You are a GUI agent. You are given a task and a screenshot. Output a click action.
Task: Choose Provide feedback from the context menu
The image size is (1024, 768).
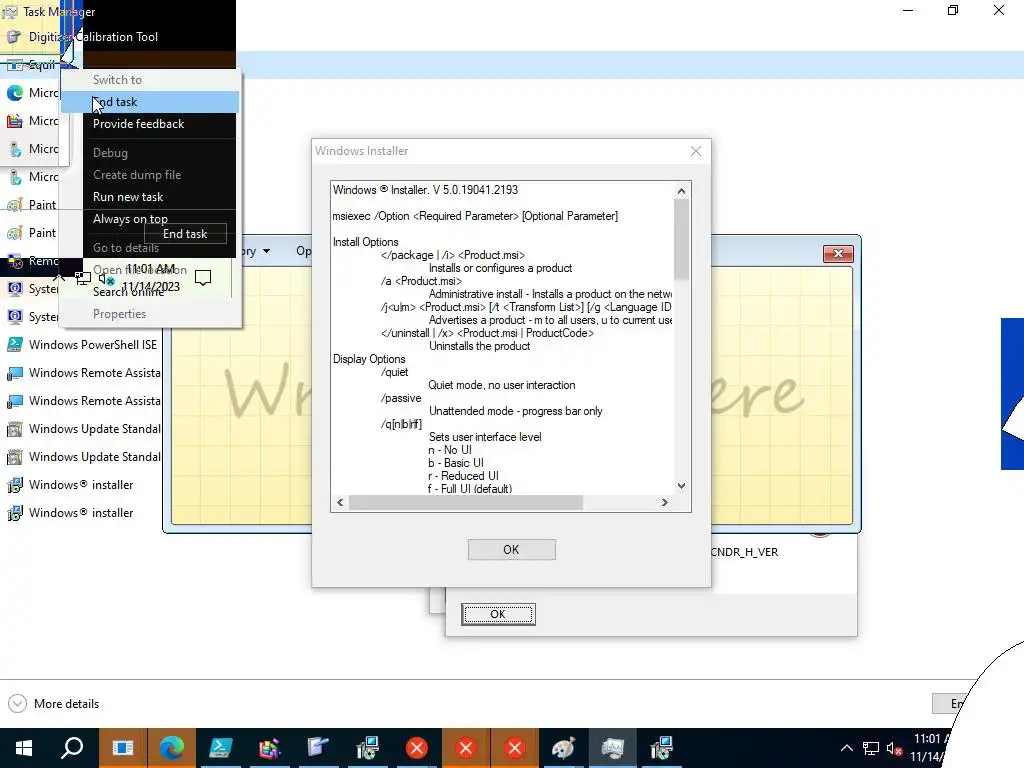pyautogui.click(x=138, y=124)
